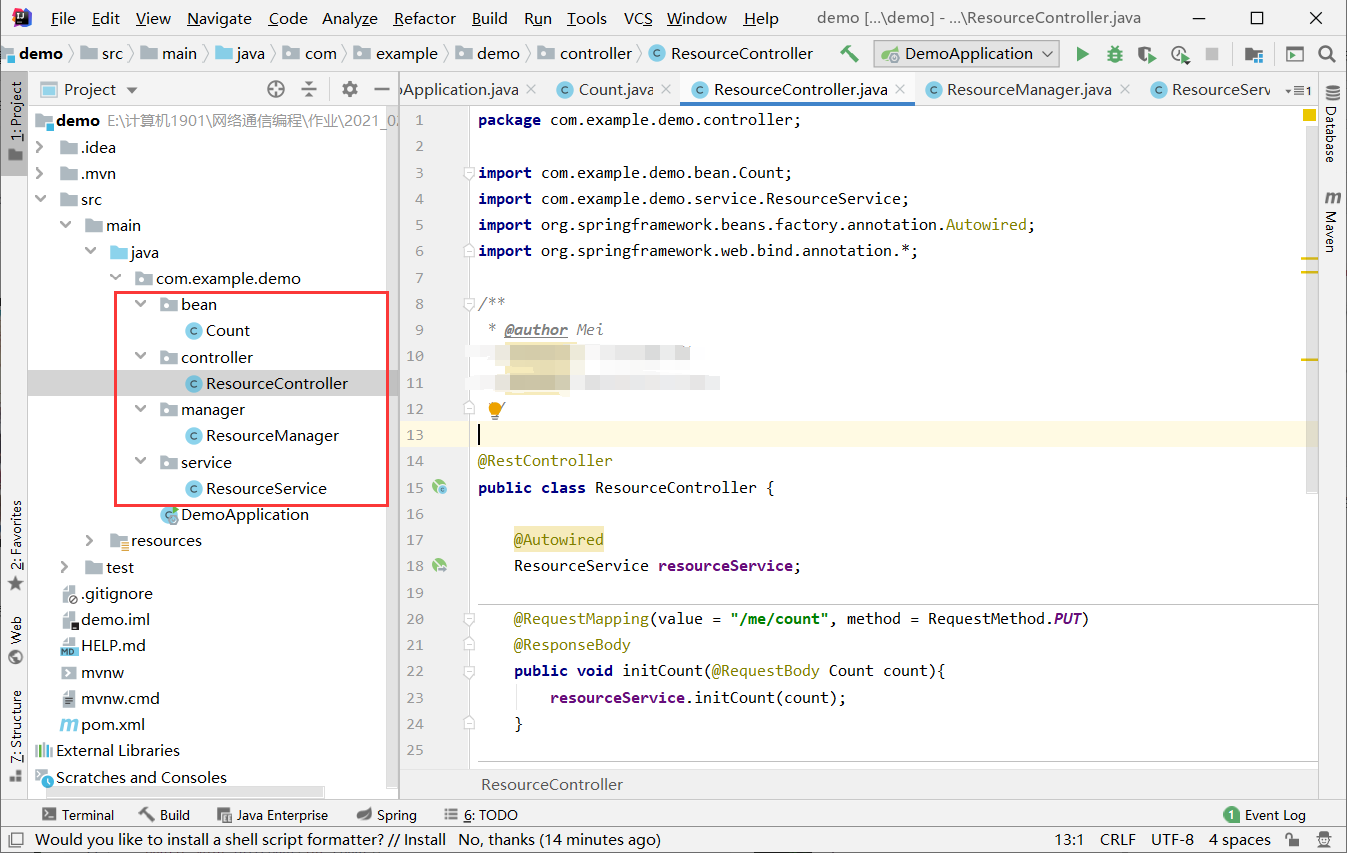The image size is (1347, 853).
Task: Run DemoApplication with the green play icon
Action: point(1082,54)
